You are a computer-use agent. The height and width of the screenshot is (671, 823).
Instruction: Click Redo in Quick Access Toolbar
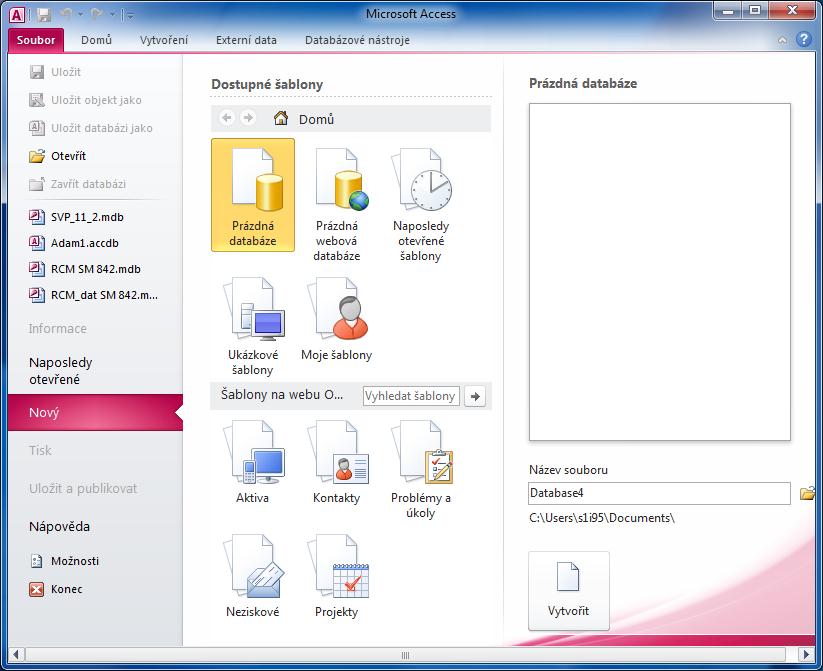[97, 14]
